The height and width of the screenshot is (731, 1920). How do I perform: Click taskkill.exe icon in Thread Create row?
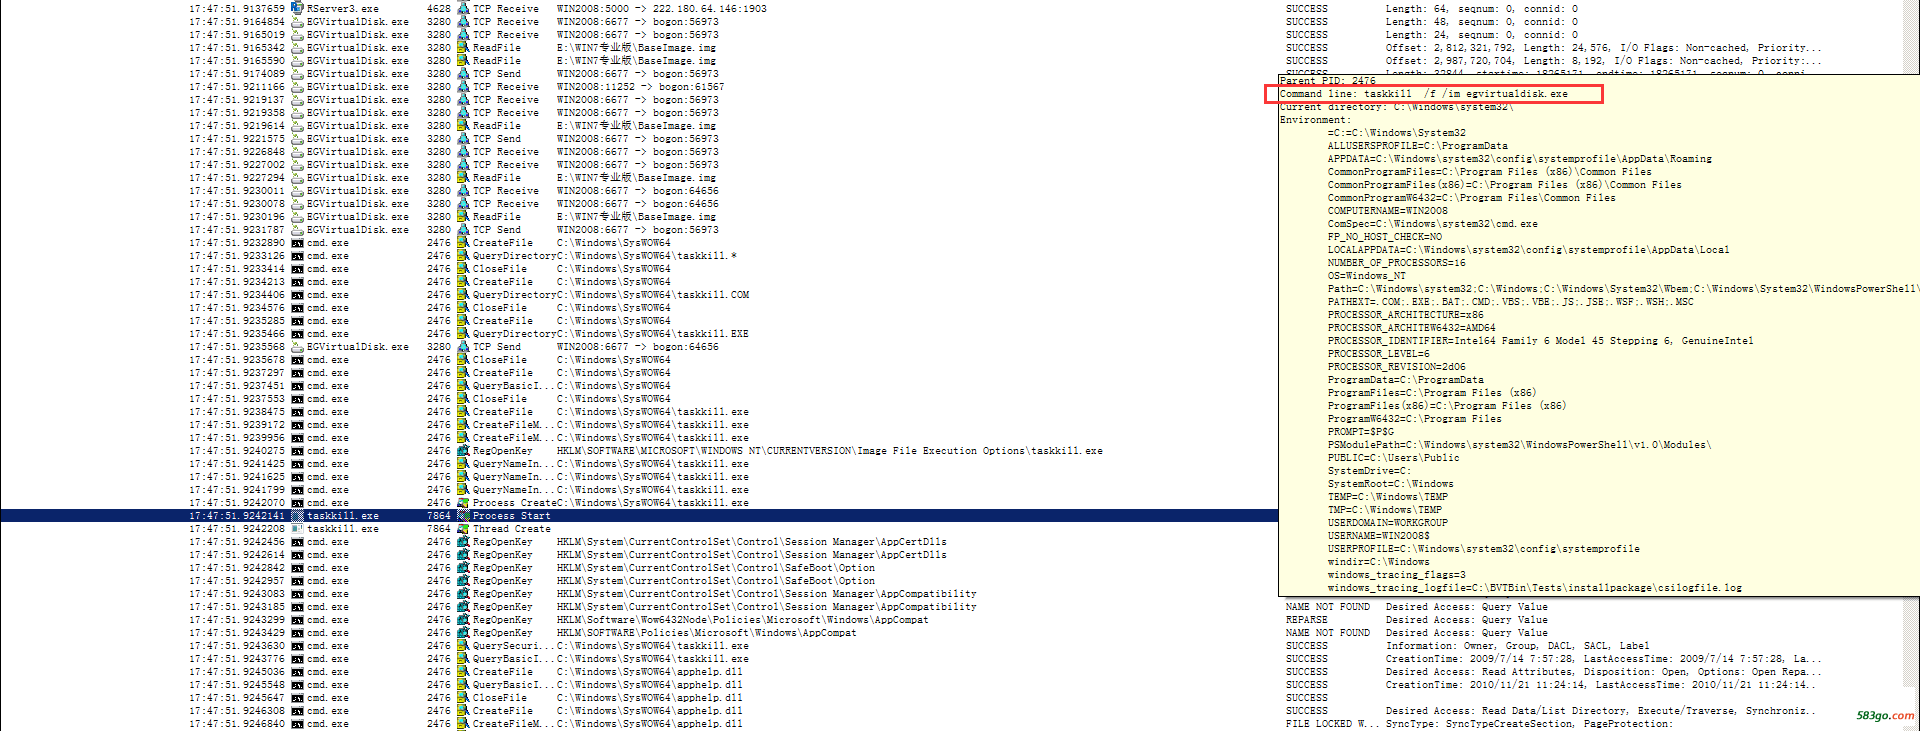tap(297, 529)
